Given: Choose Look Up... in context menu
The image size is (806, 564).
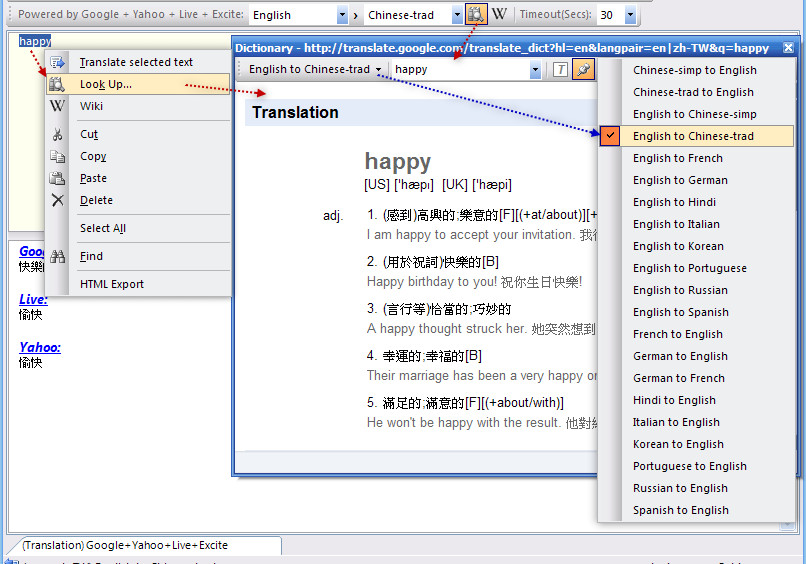Looking at the screenshot, I should (x=138, y=84).
